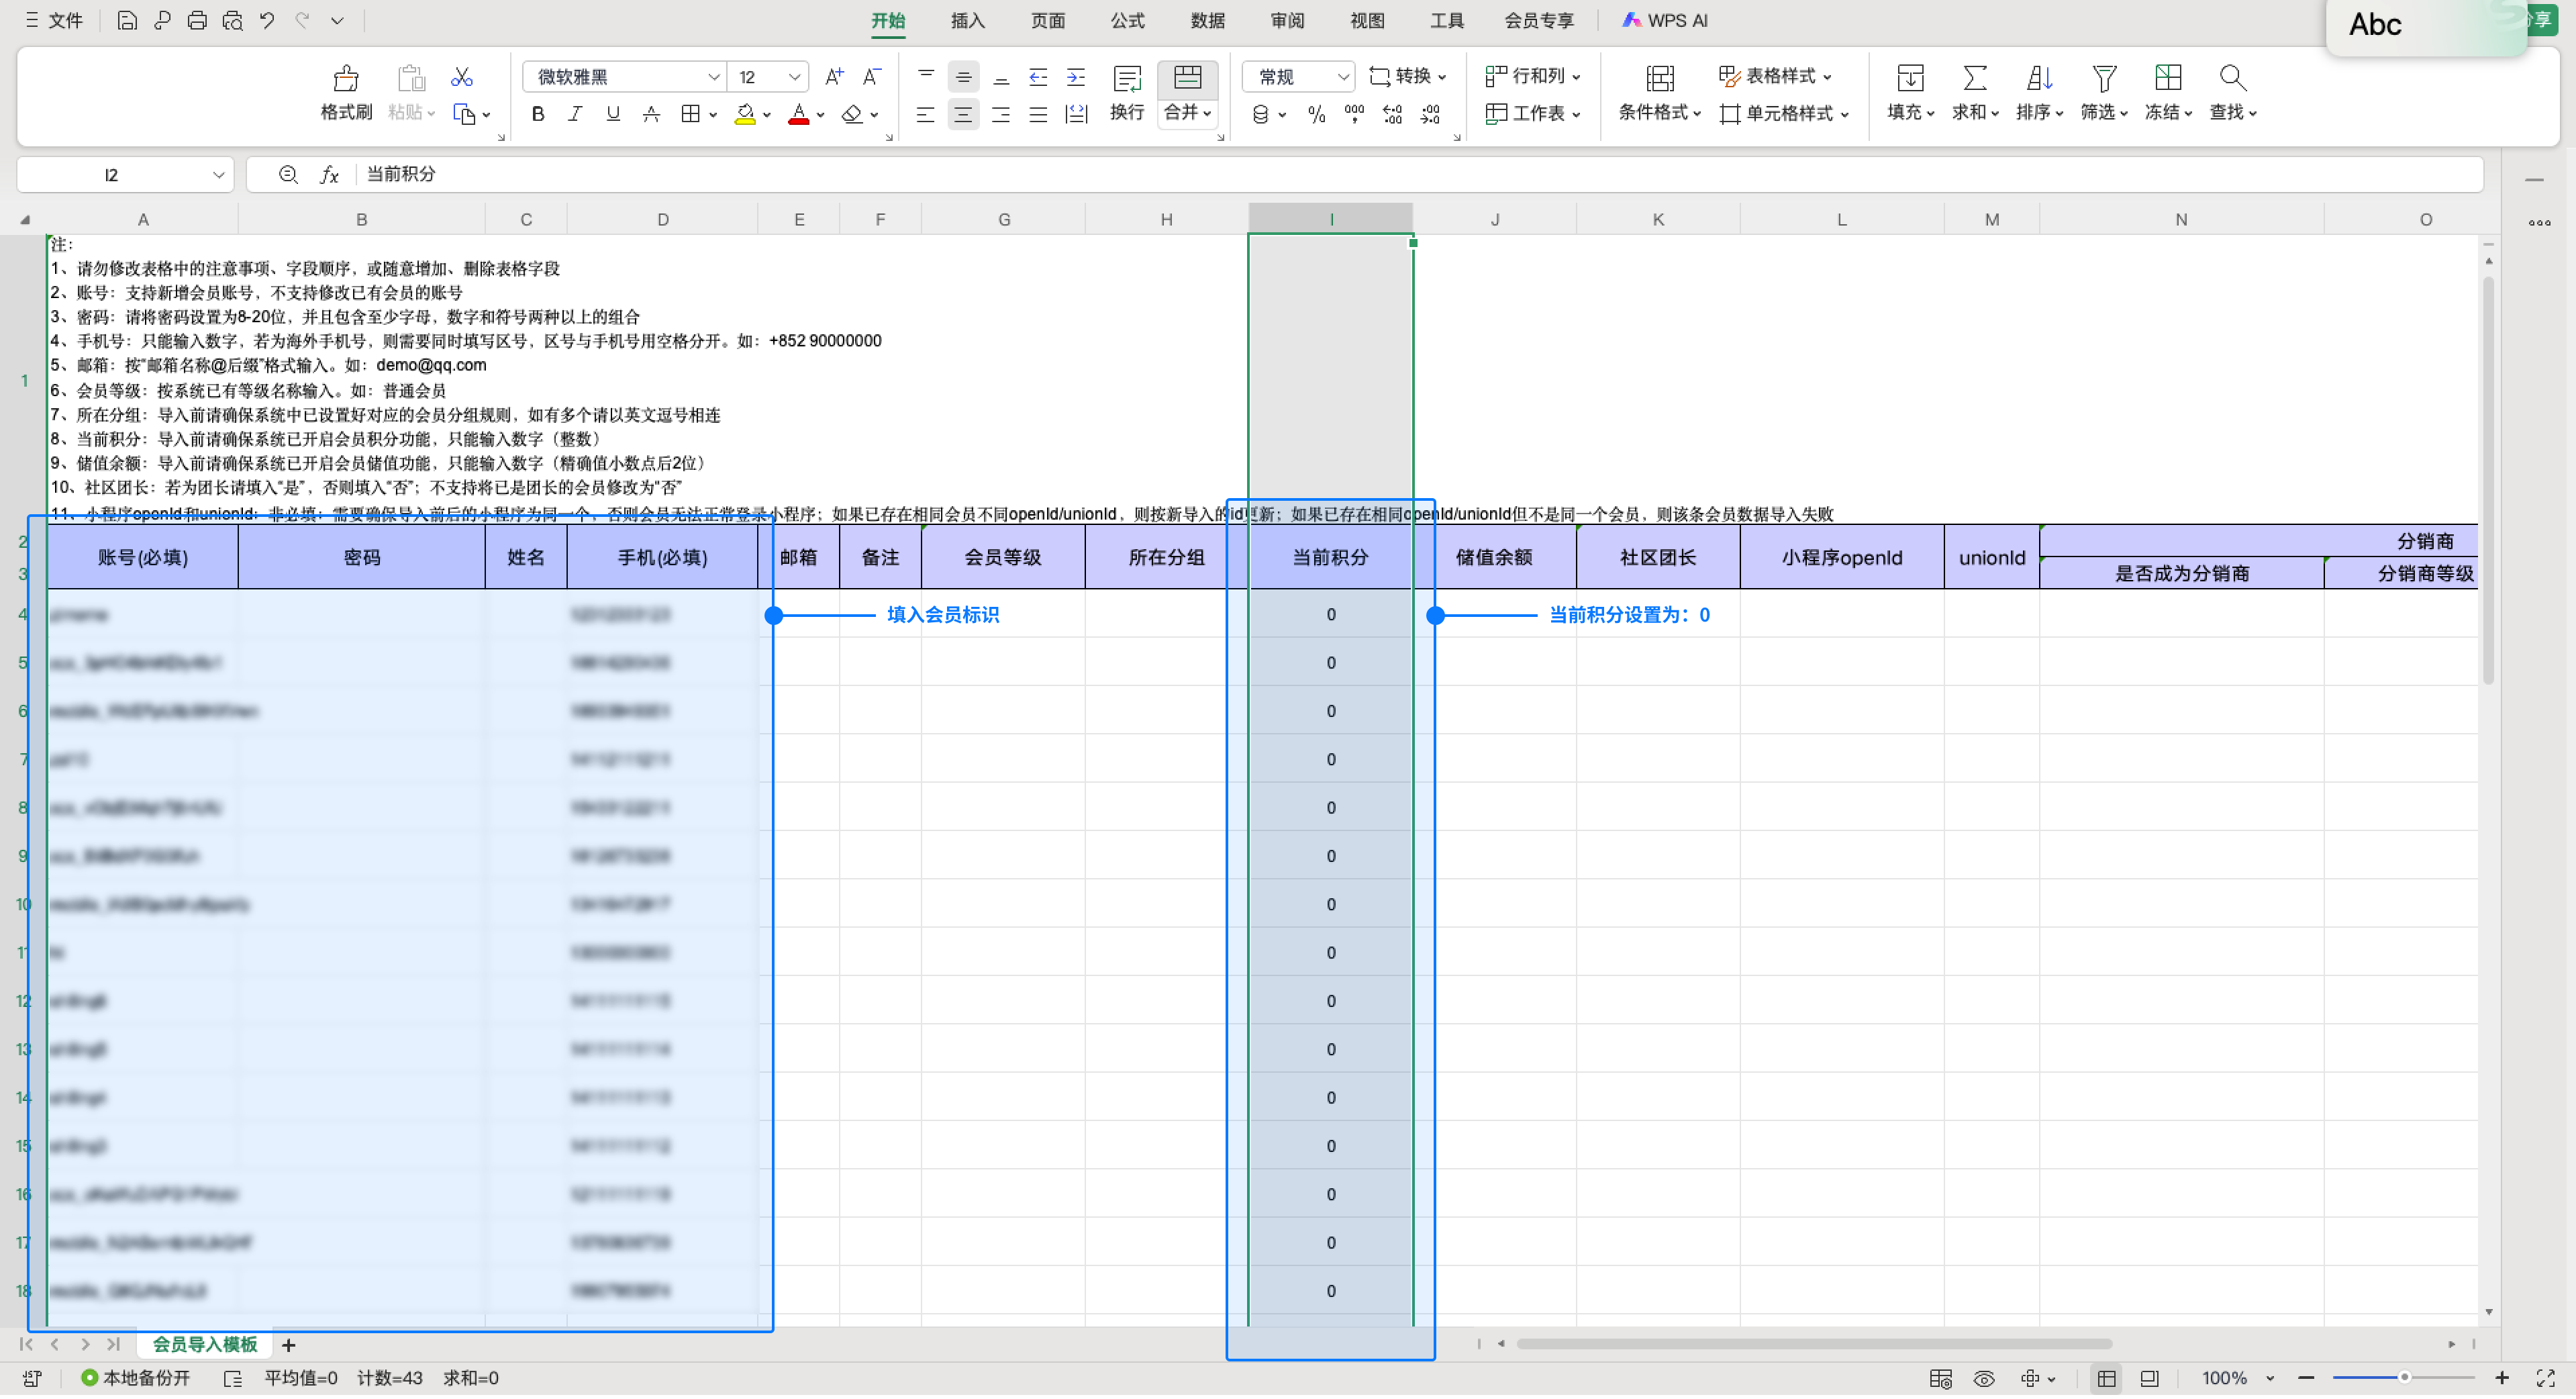Click the cell name box showing I2
Image resolution: width=2576 pixels, height=1399 pixels.
(112, 175)
